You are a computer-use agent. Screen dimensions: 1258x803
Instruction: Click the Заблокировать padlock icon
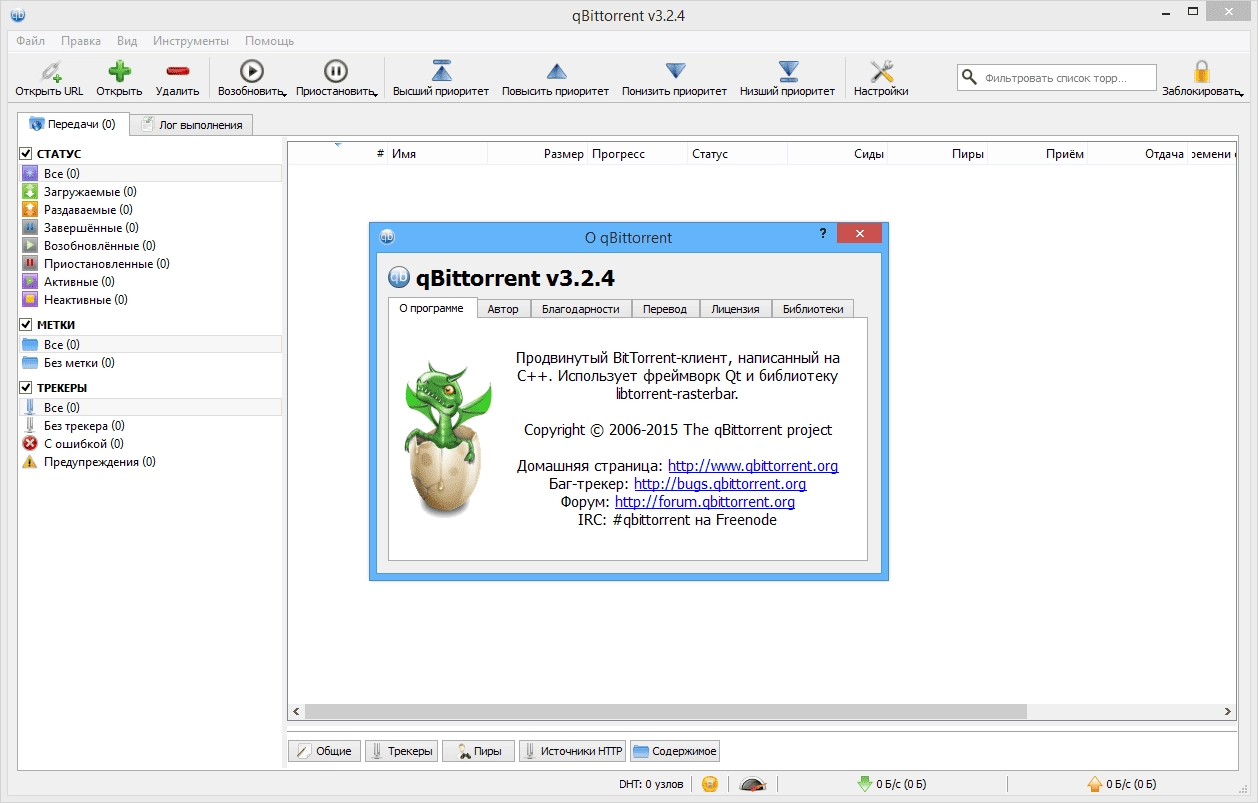click(x=1201, y=71)
